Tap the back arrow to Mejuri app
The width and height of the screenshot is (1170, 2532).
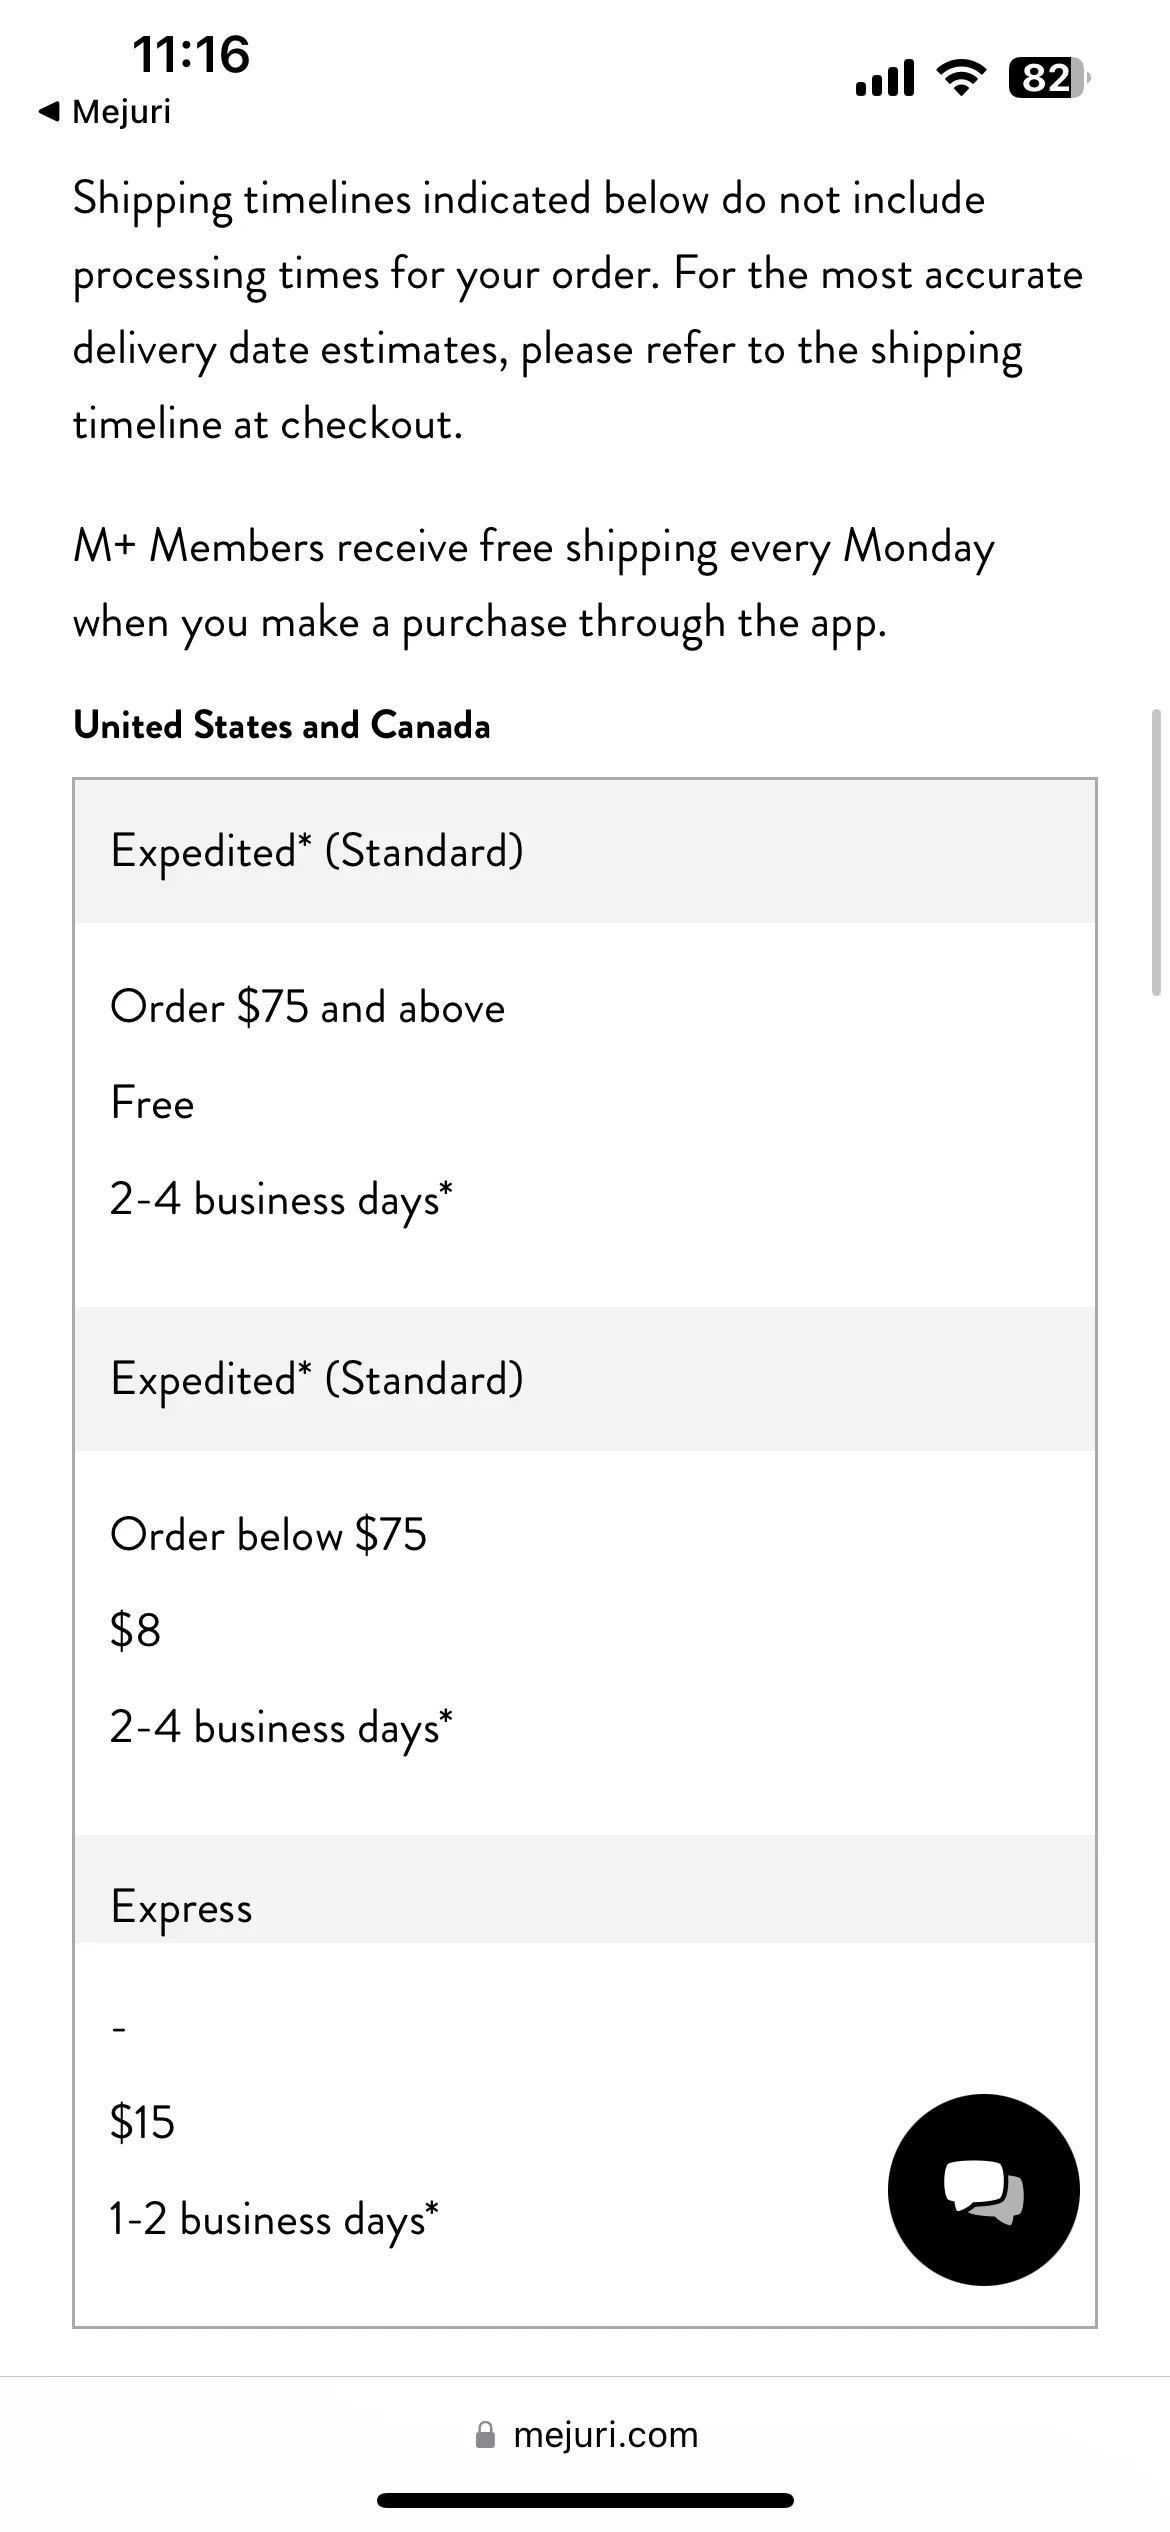[x=49, y=112]
